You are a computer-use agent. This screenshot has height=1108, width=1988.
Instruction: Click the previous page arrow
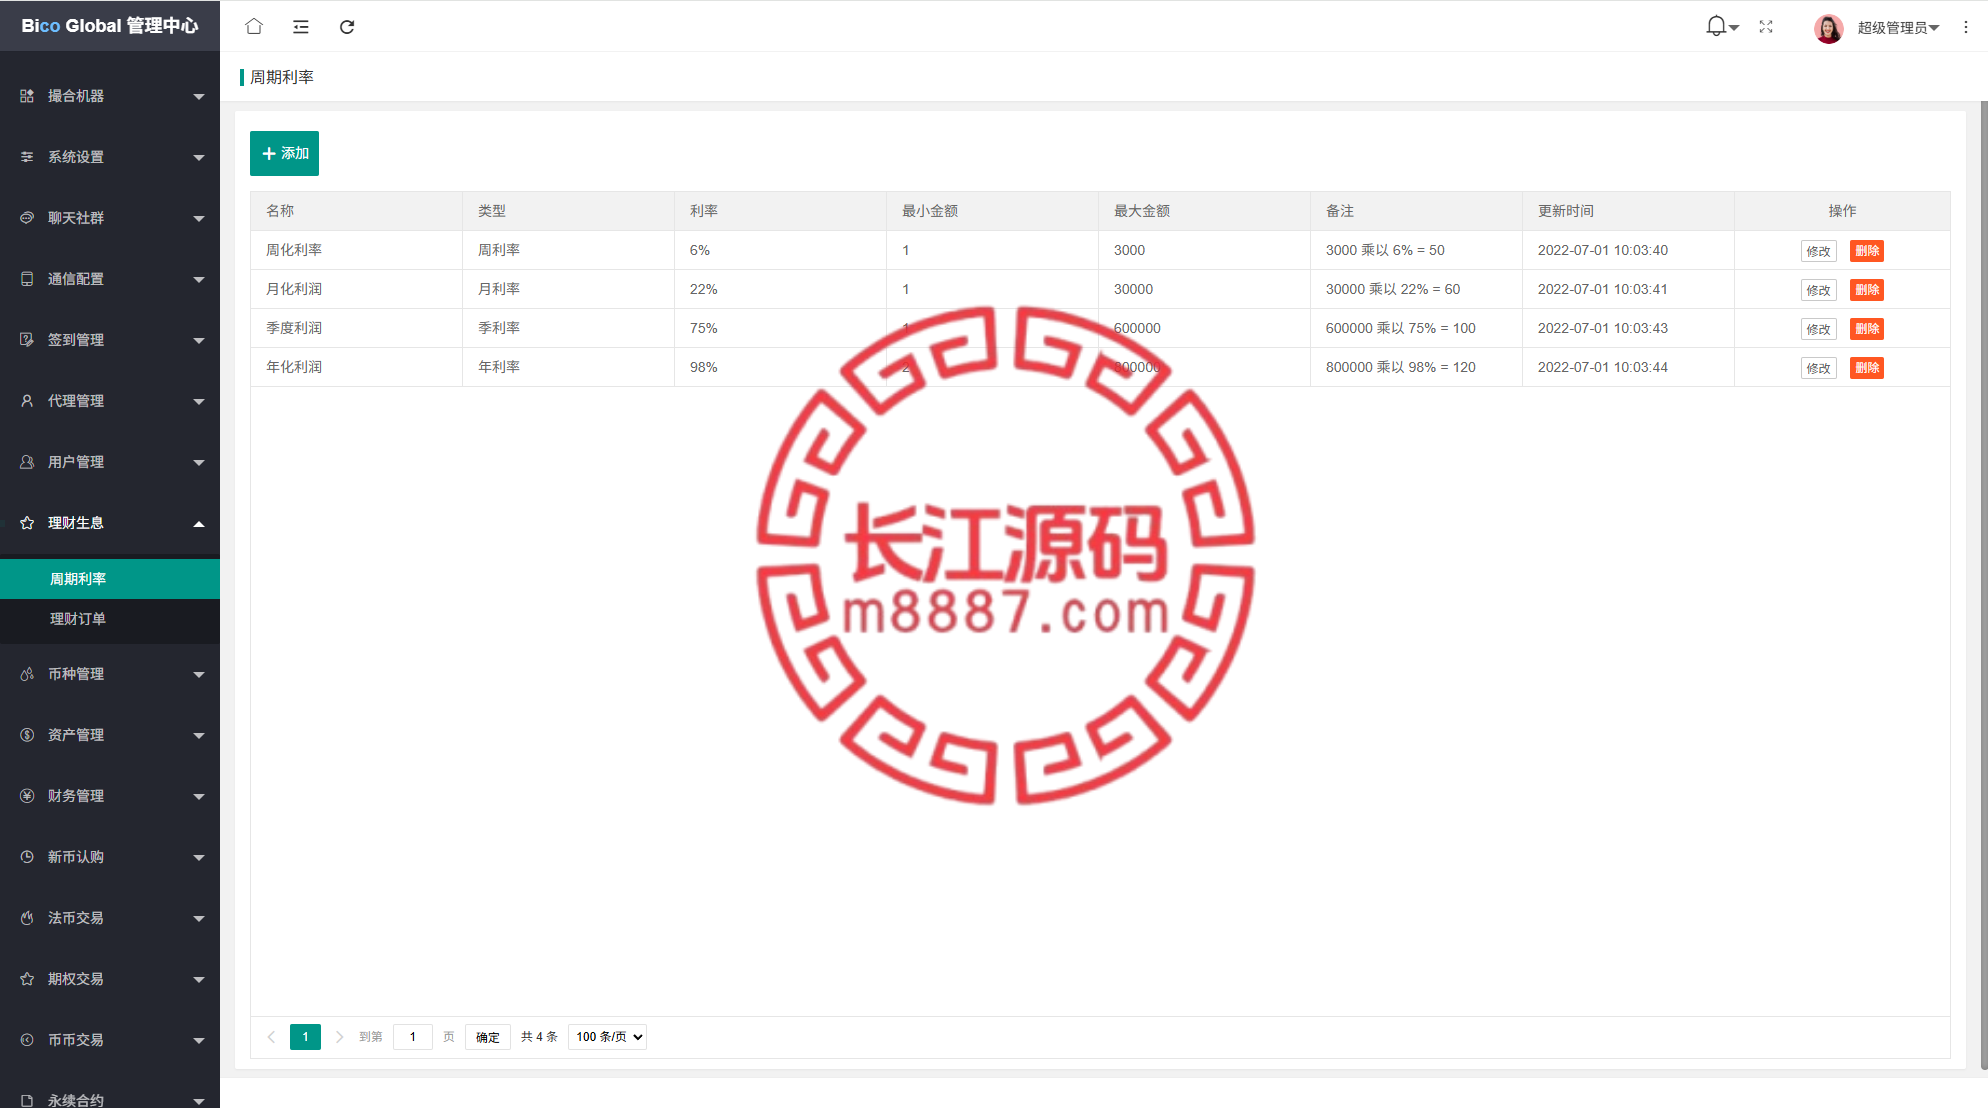(x=271, y=1037)
